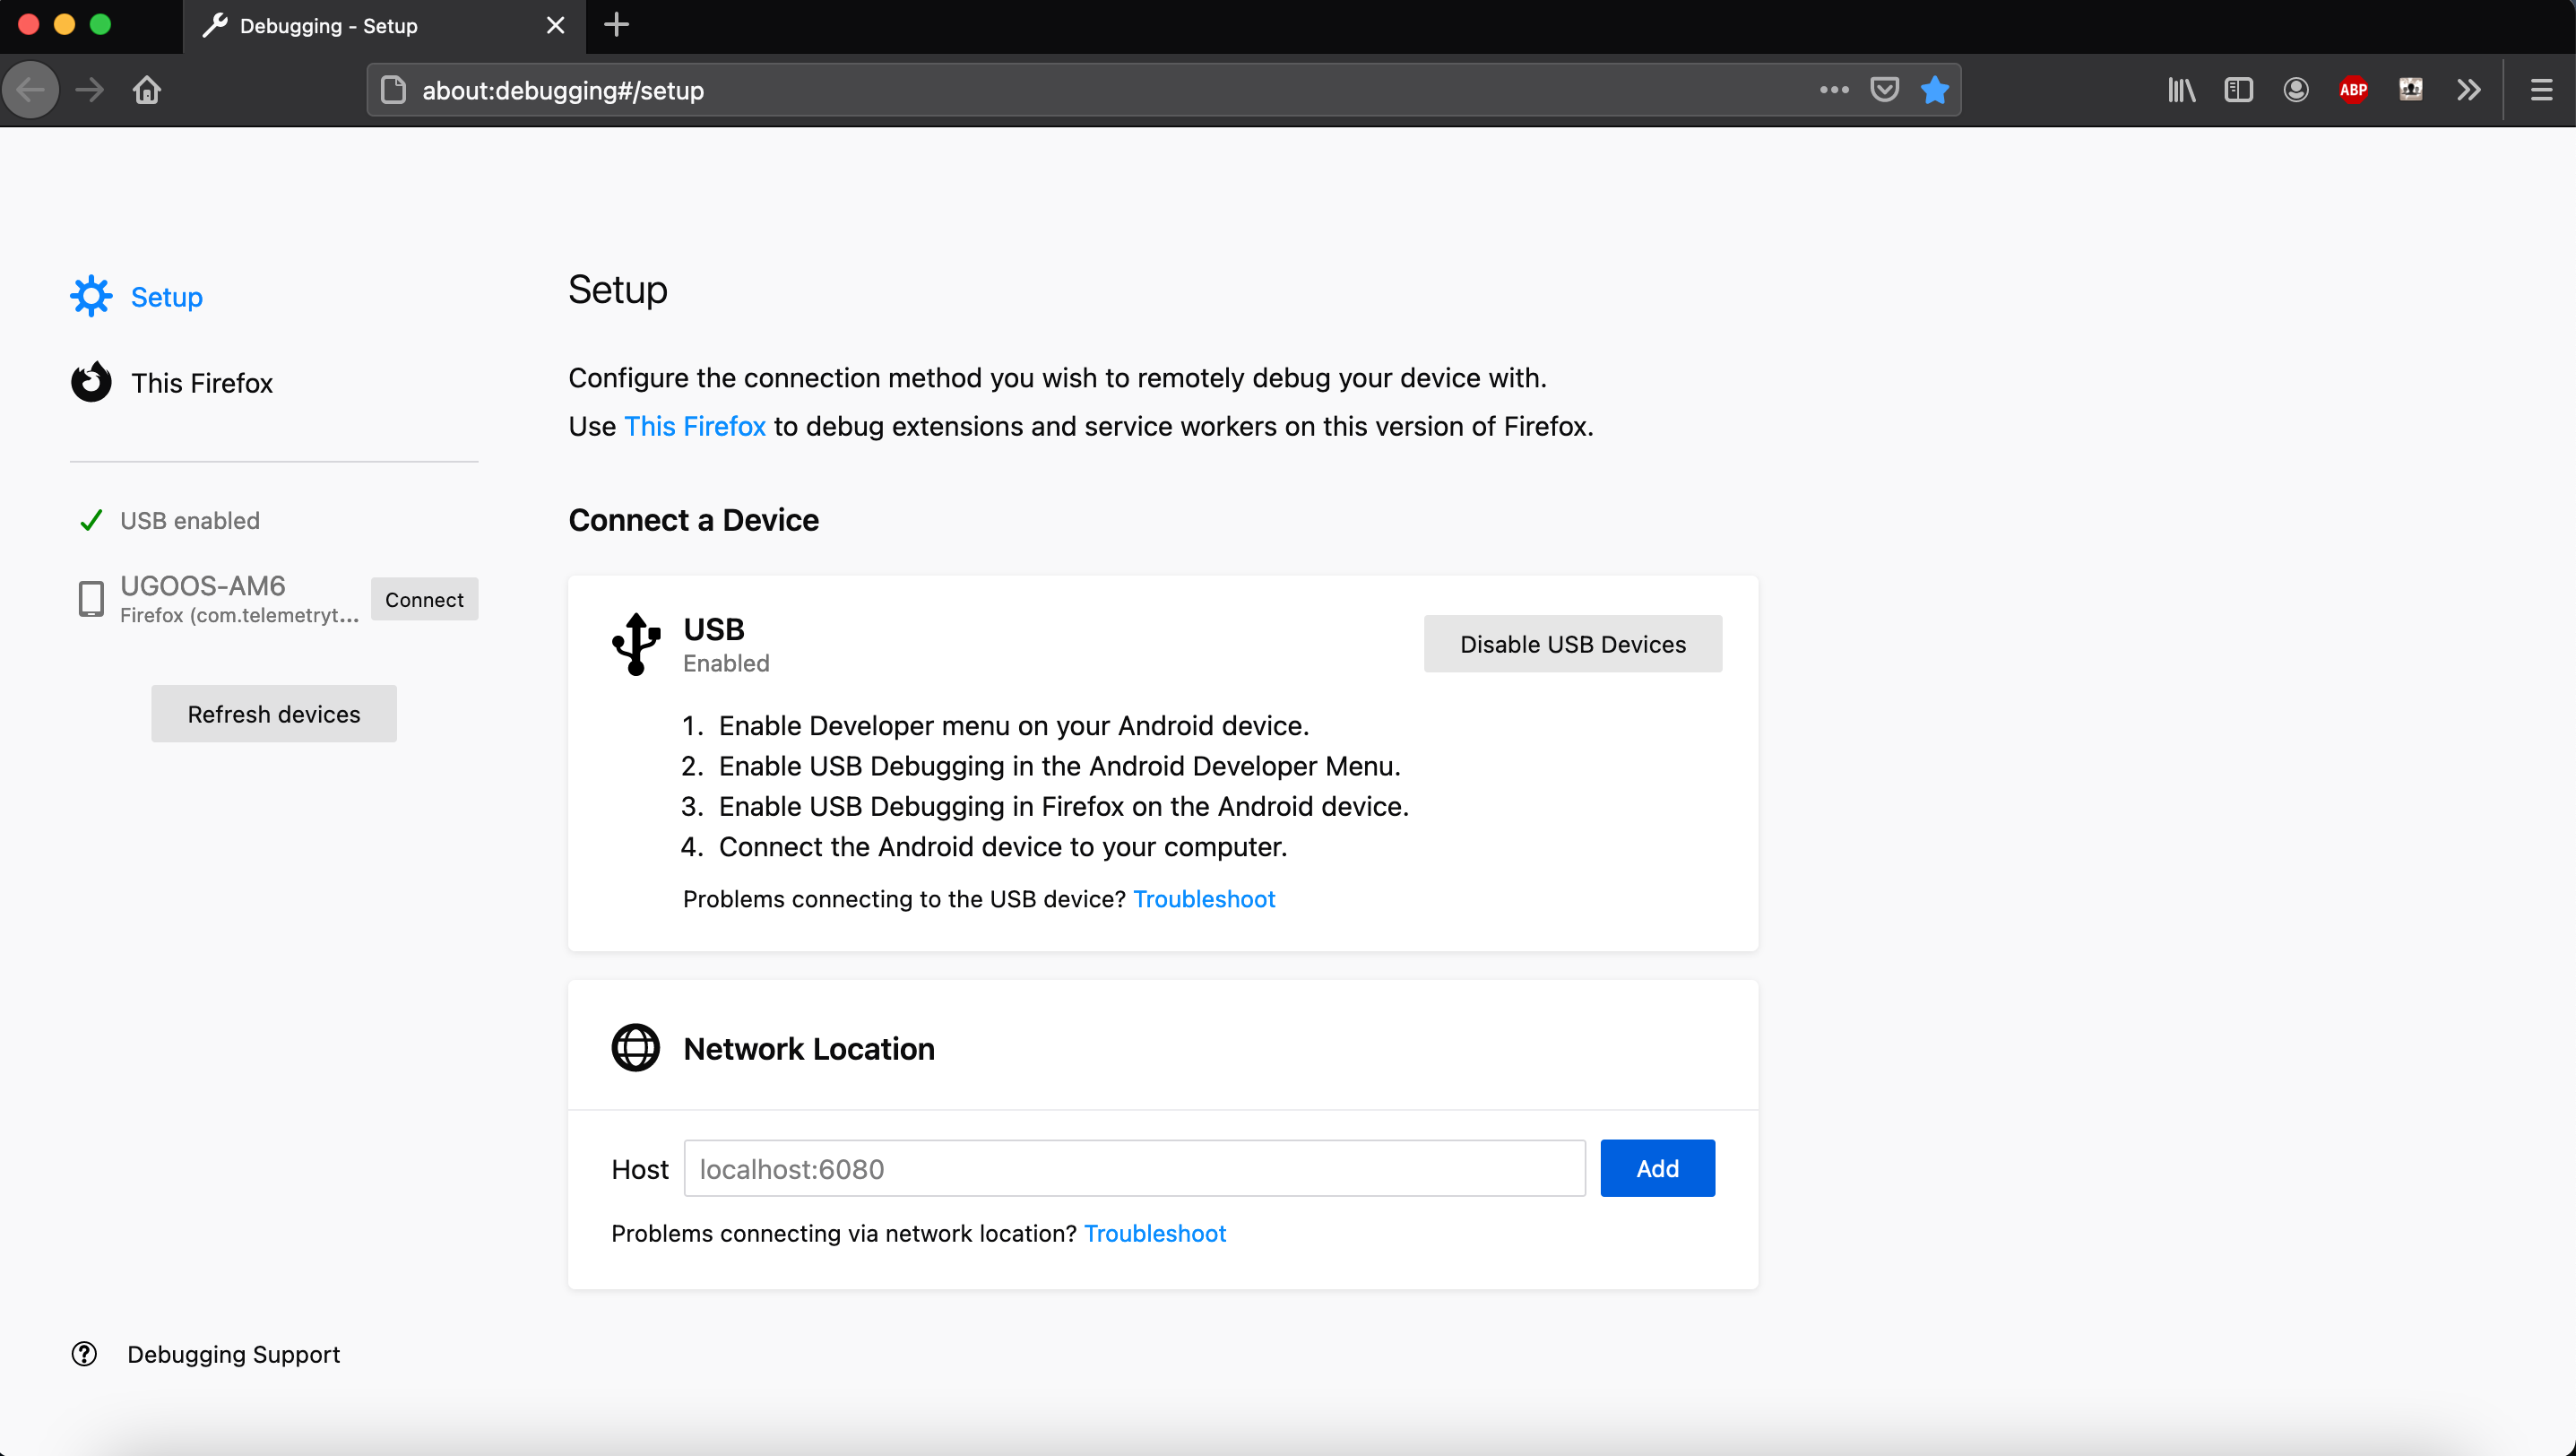This screenshot has height=1456, width=2576.
Task: Toggle the sidebar view icon
Action: click(2238, 90)
